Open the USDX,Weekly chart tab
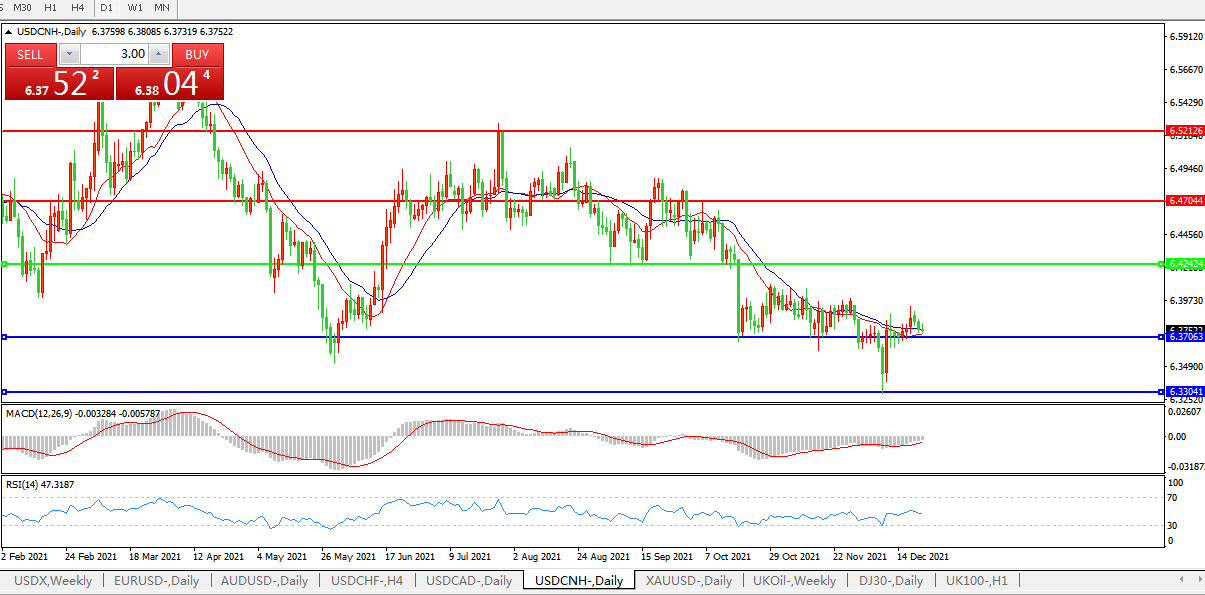This screenshot has height=595, width=1205. (54, 581)
